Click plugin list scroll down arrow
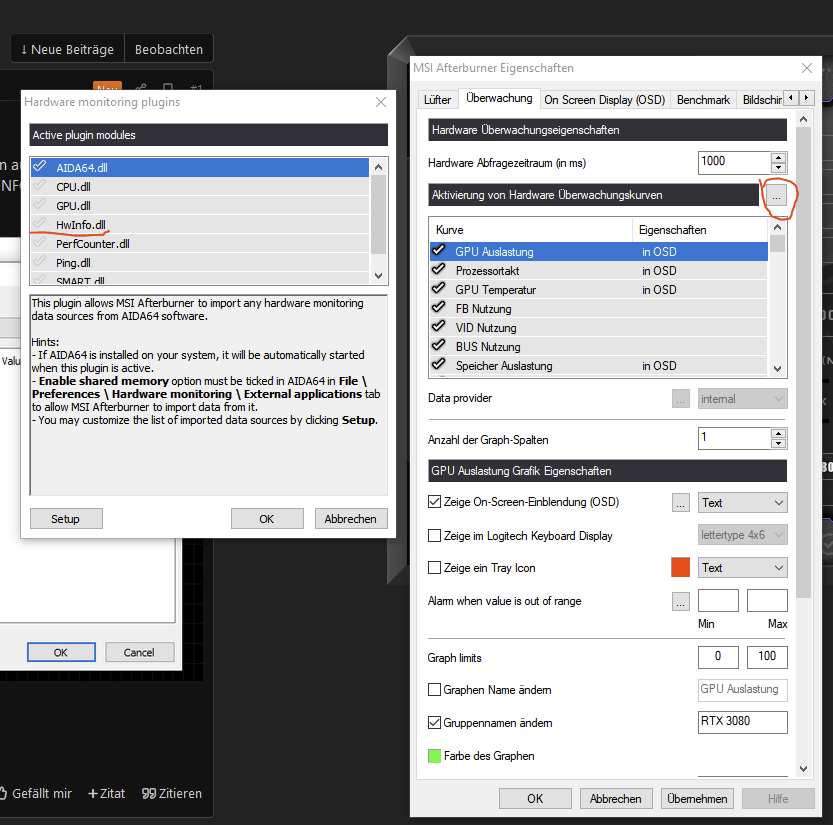This screenshot has width=833, height=825. click(378, 276)
